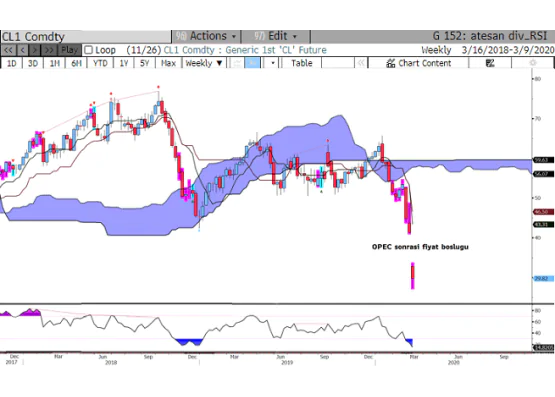The width and height of the screenshot is (555, 397).
Task: Enable the Loop checkbox
Action: pyautogui.click(x=88, y=50)
